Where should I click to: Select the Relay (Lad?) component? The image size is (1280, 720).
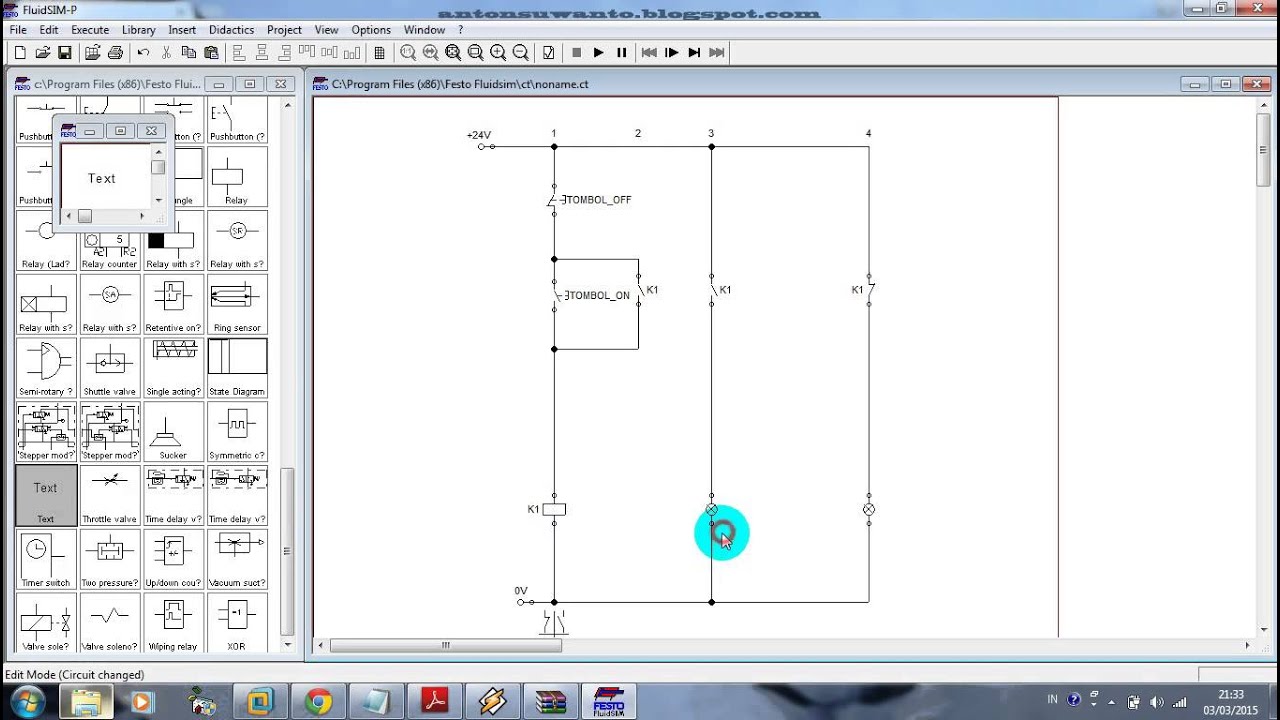click(x=46, y=240)
